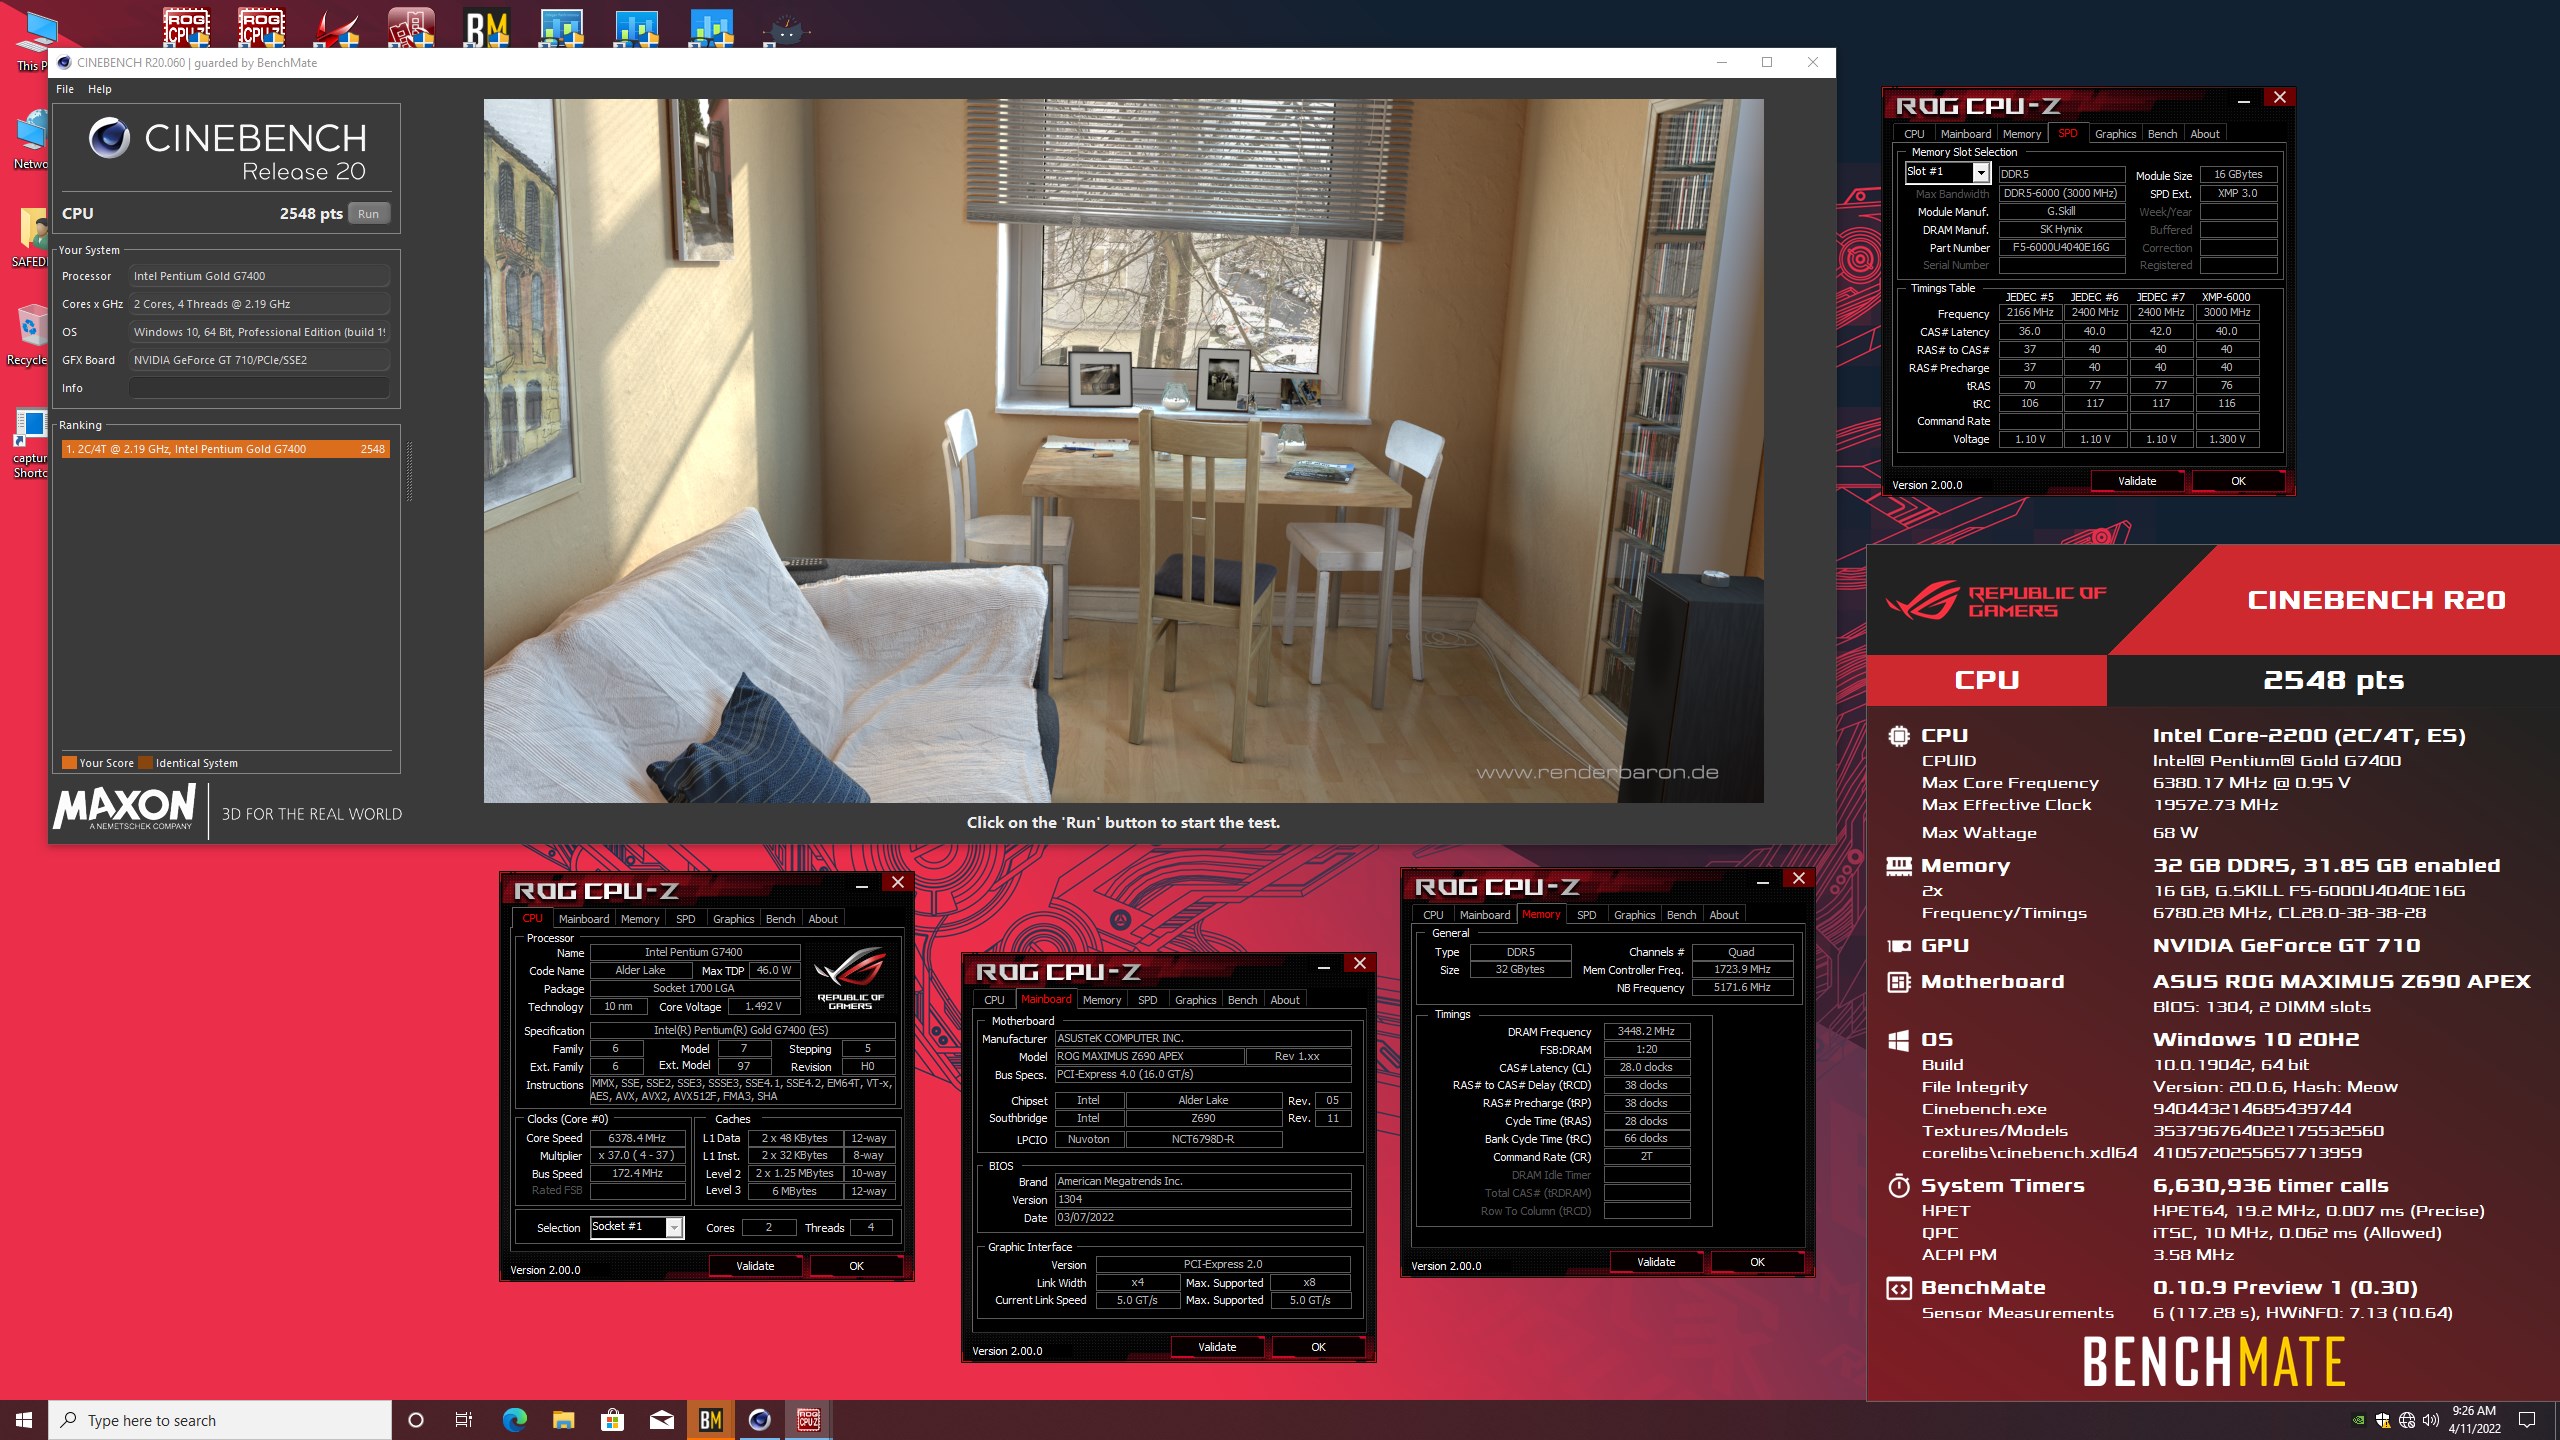Open the Windows Start menu

[x=24, y=1420]
